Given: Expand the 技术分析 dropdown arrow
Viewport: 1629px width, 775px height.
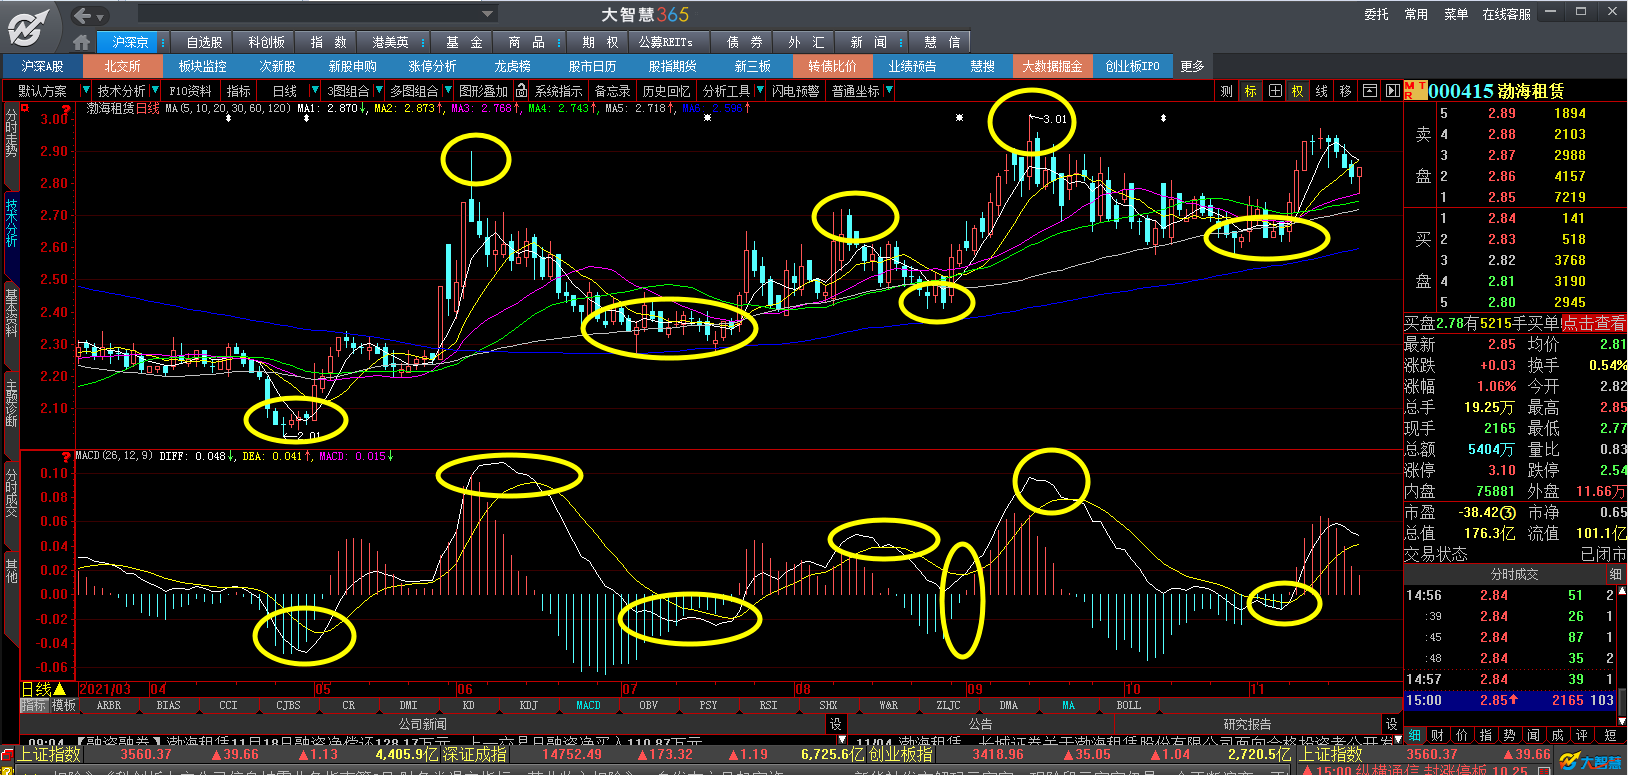Looking at the screenshot, I should [x=155, y=91].
